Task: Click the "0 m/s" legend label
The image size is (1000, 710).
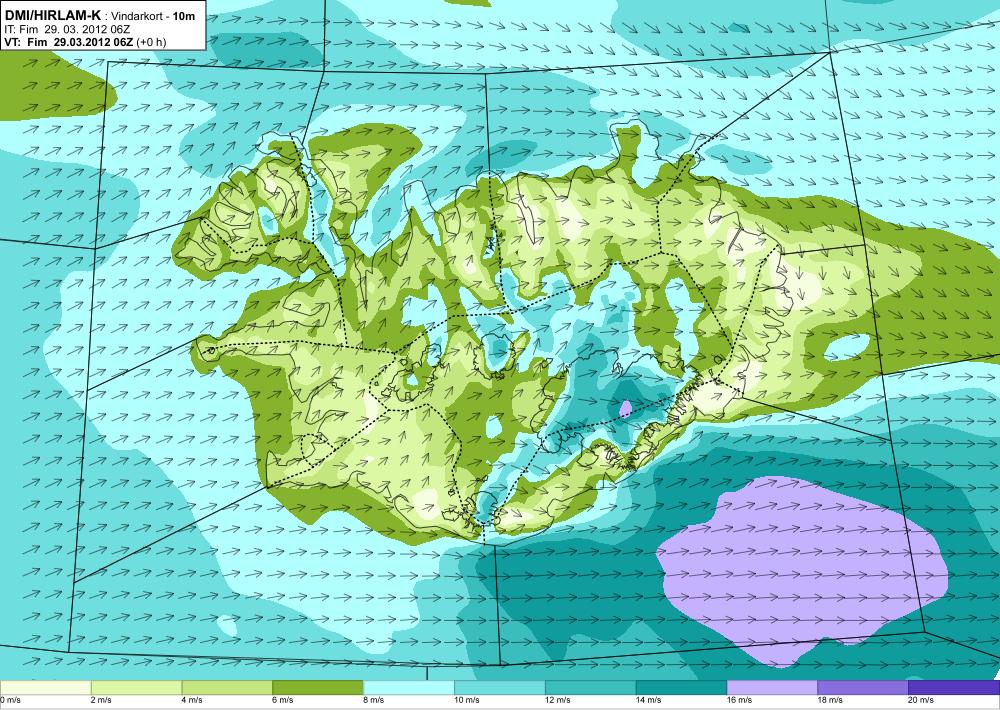Action: pyautogui.click(x=11, y=700)
